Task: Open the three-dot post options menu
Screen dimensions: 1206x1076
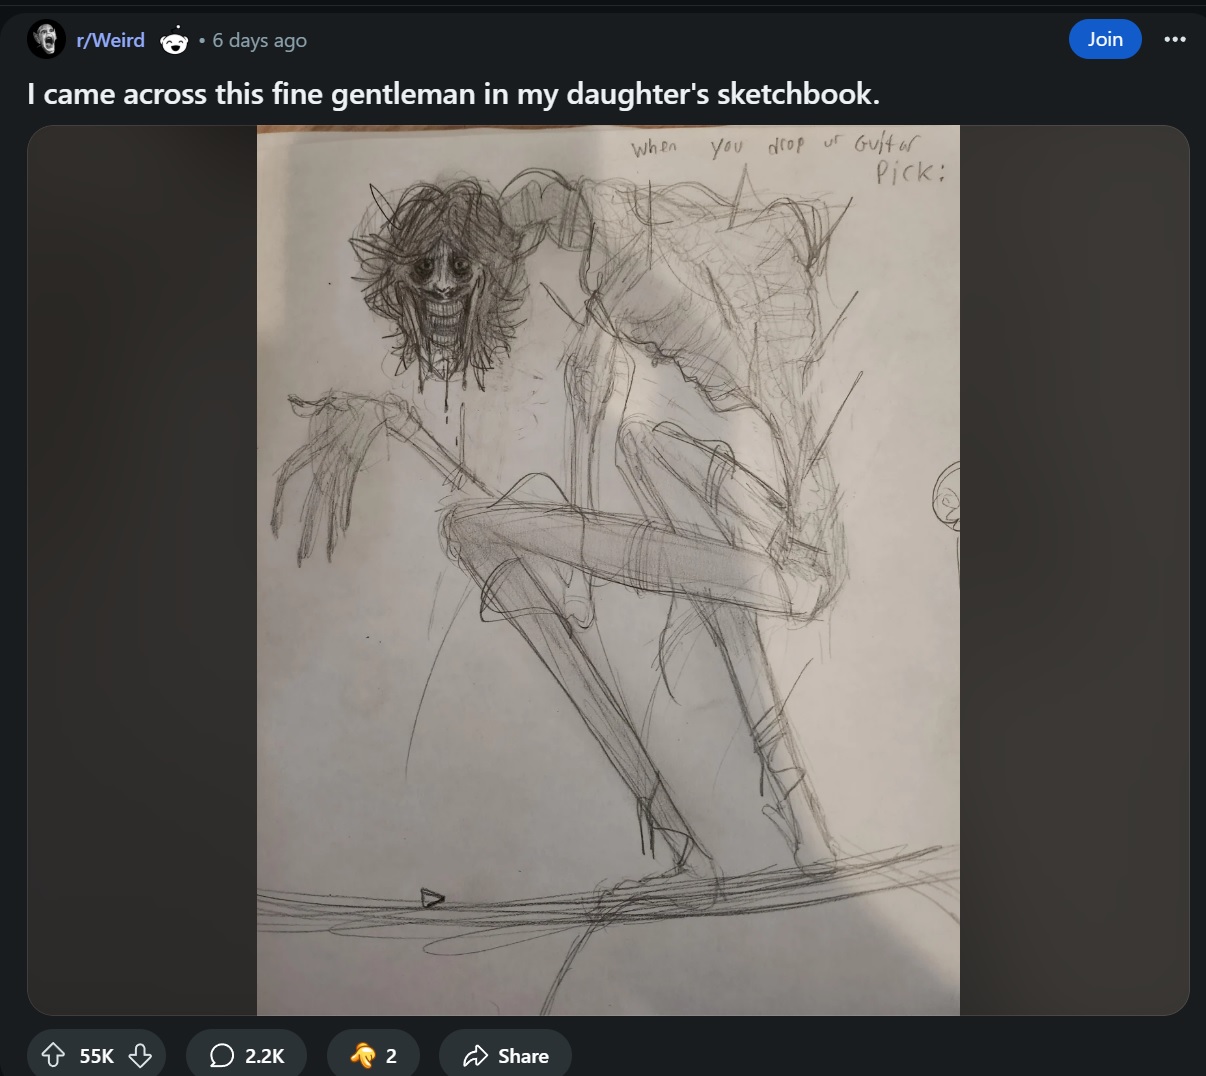Action: tap(1175, 39)
